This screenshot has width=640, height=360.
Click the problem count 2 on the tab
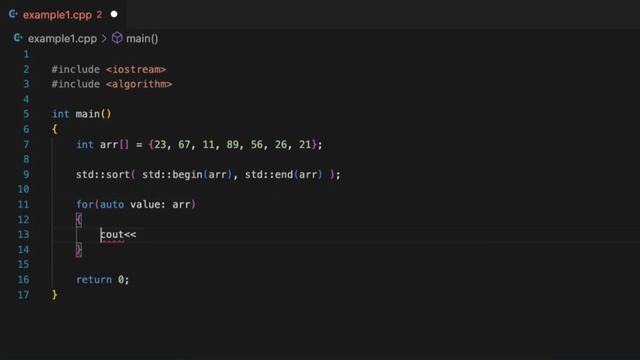[99, 15]
